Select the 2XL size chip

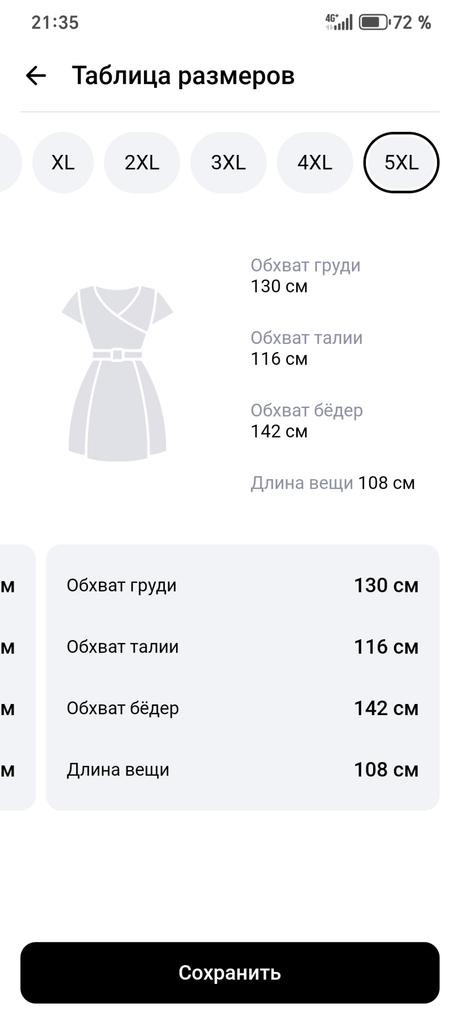pos(142,163)
